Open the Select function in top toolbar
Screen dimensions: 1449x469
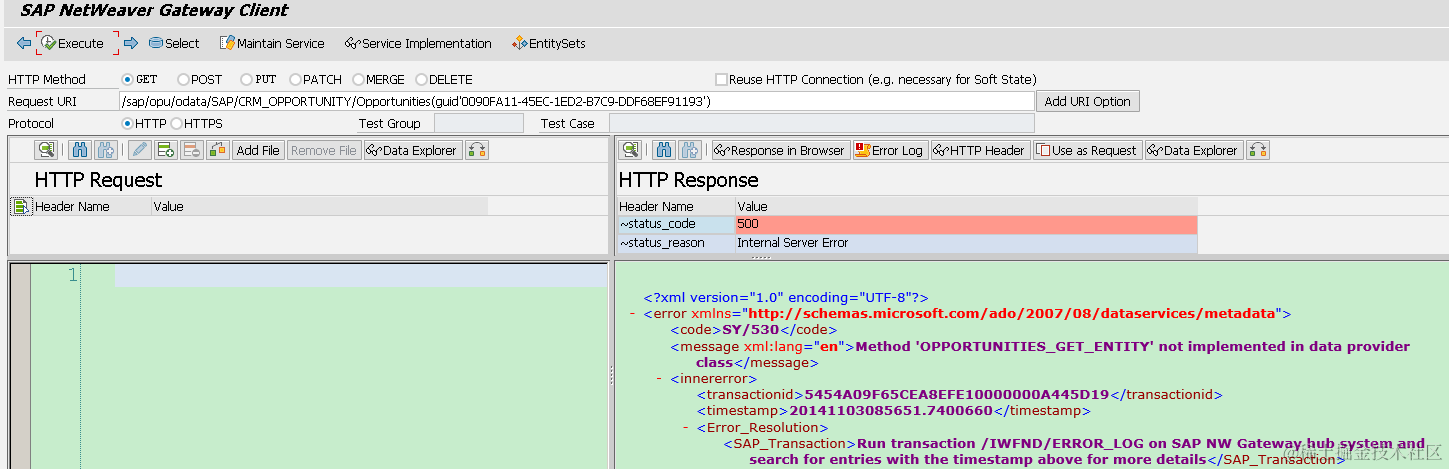(174, 43)
